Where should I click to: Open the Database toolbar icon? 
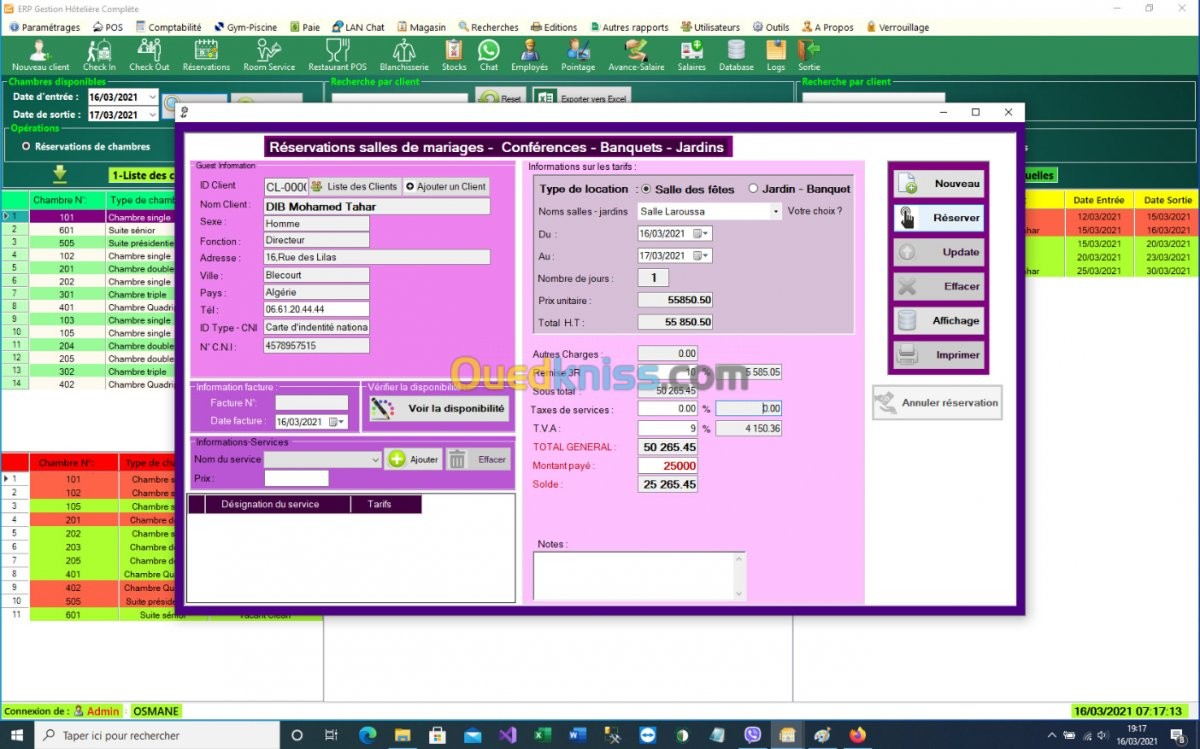736,55
